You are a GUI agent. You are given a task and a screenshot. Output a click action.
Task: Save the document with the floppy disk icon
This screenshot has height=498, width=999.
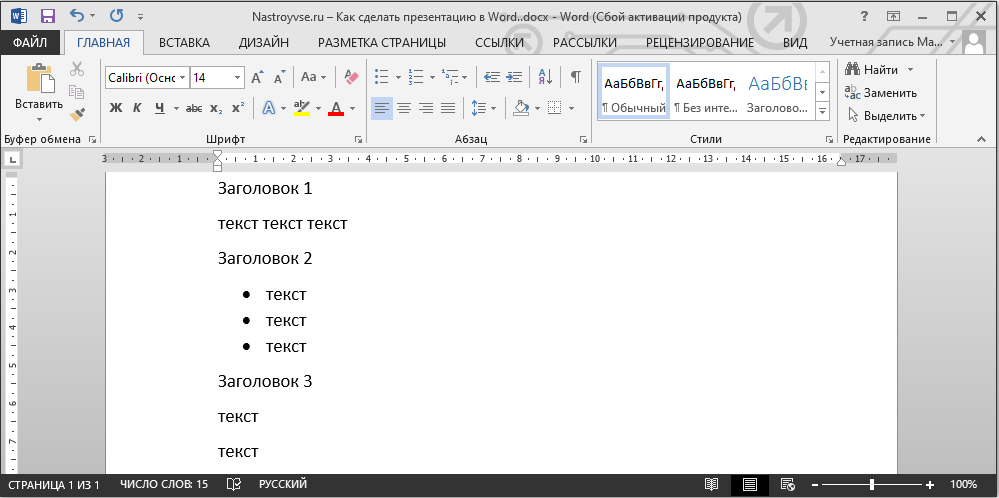click(x=47, y=16)
